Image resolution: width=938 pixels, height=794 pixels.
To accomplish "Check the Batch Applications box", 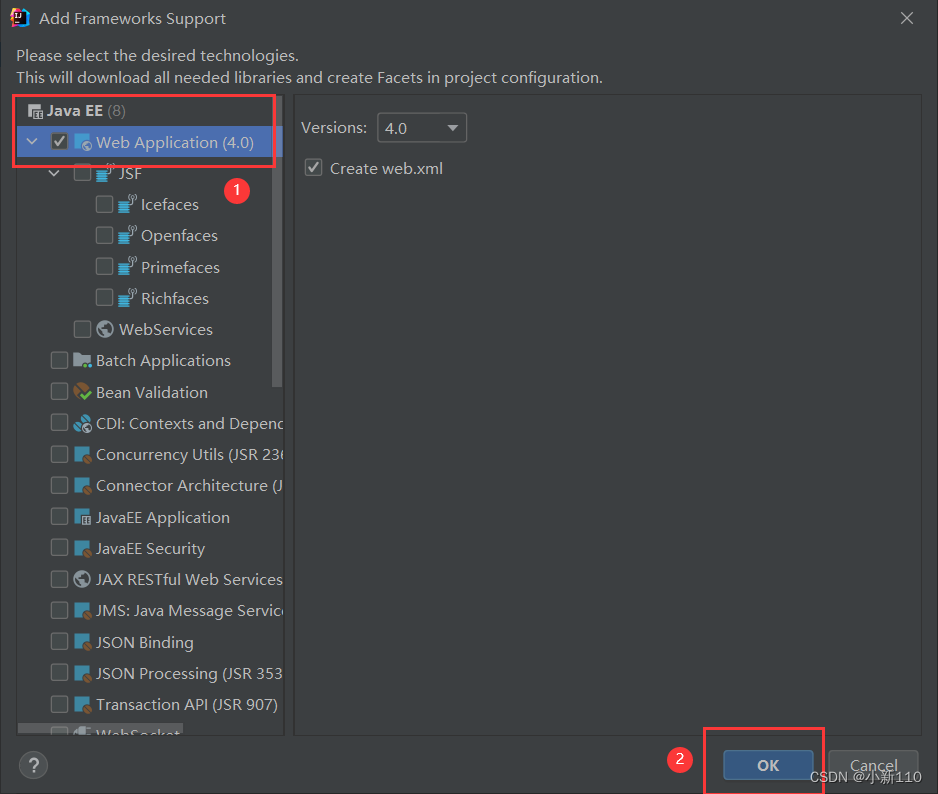I will [x=59, y=360].
